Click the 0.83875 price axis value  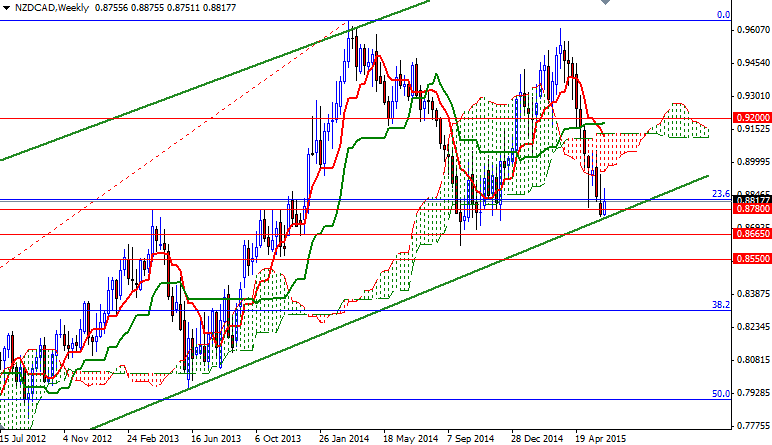pos(753,294)
